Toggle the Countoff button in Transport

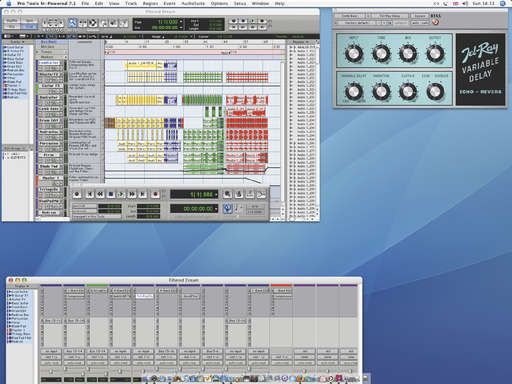coord(250,194)
